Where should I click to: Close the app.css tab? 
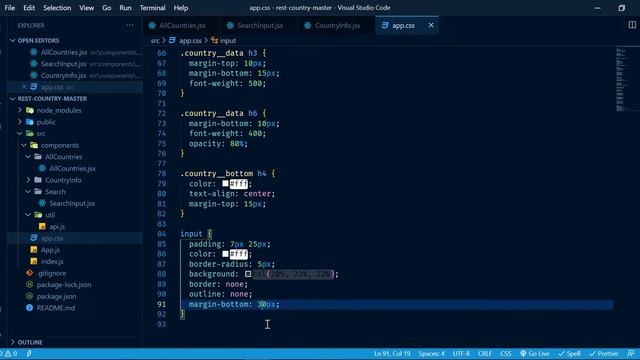[x=431, y=25]
